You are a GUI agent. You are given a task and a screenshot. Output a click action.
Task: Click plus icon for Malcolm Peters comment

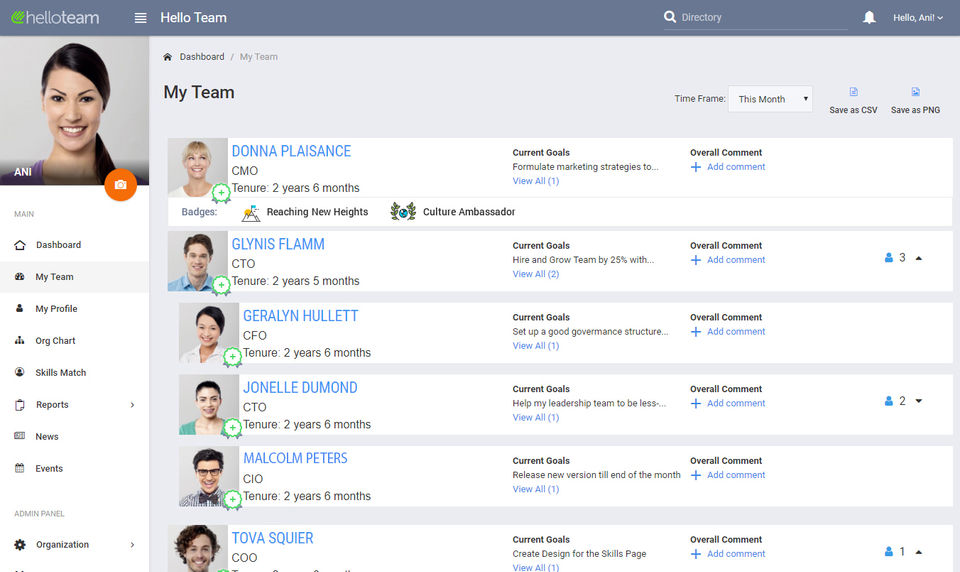pyautogui.click(x=696, y=475)
